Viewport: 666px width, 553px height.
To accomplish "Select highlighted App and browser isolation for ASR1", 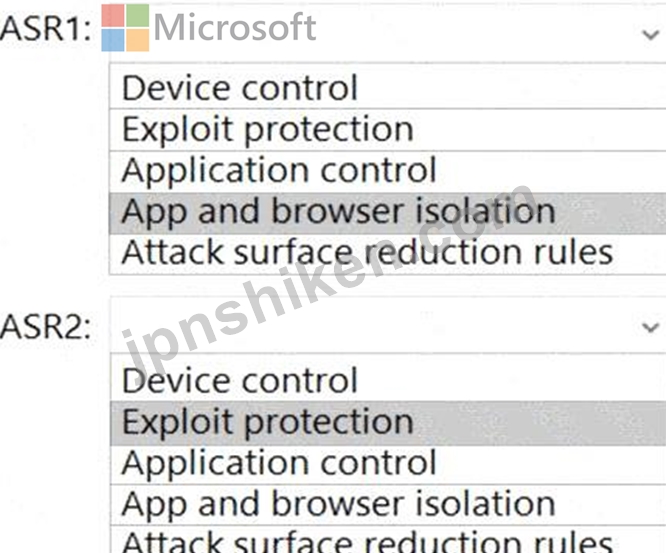I will pyautogui.click(x=338, y=211).
